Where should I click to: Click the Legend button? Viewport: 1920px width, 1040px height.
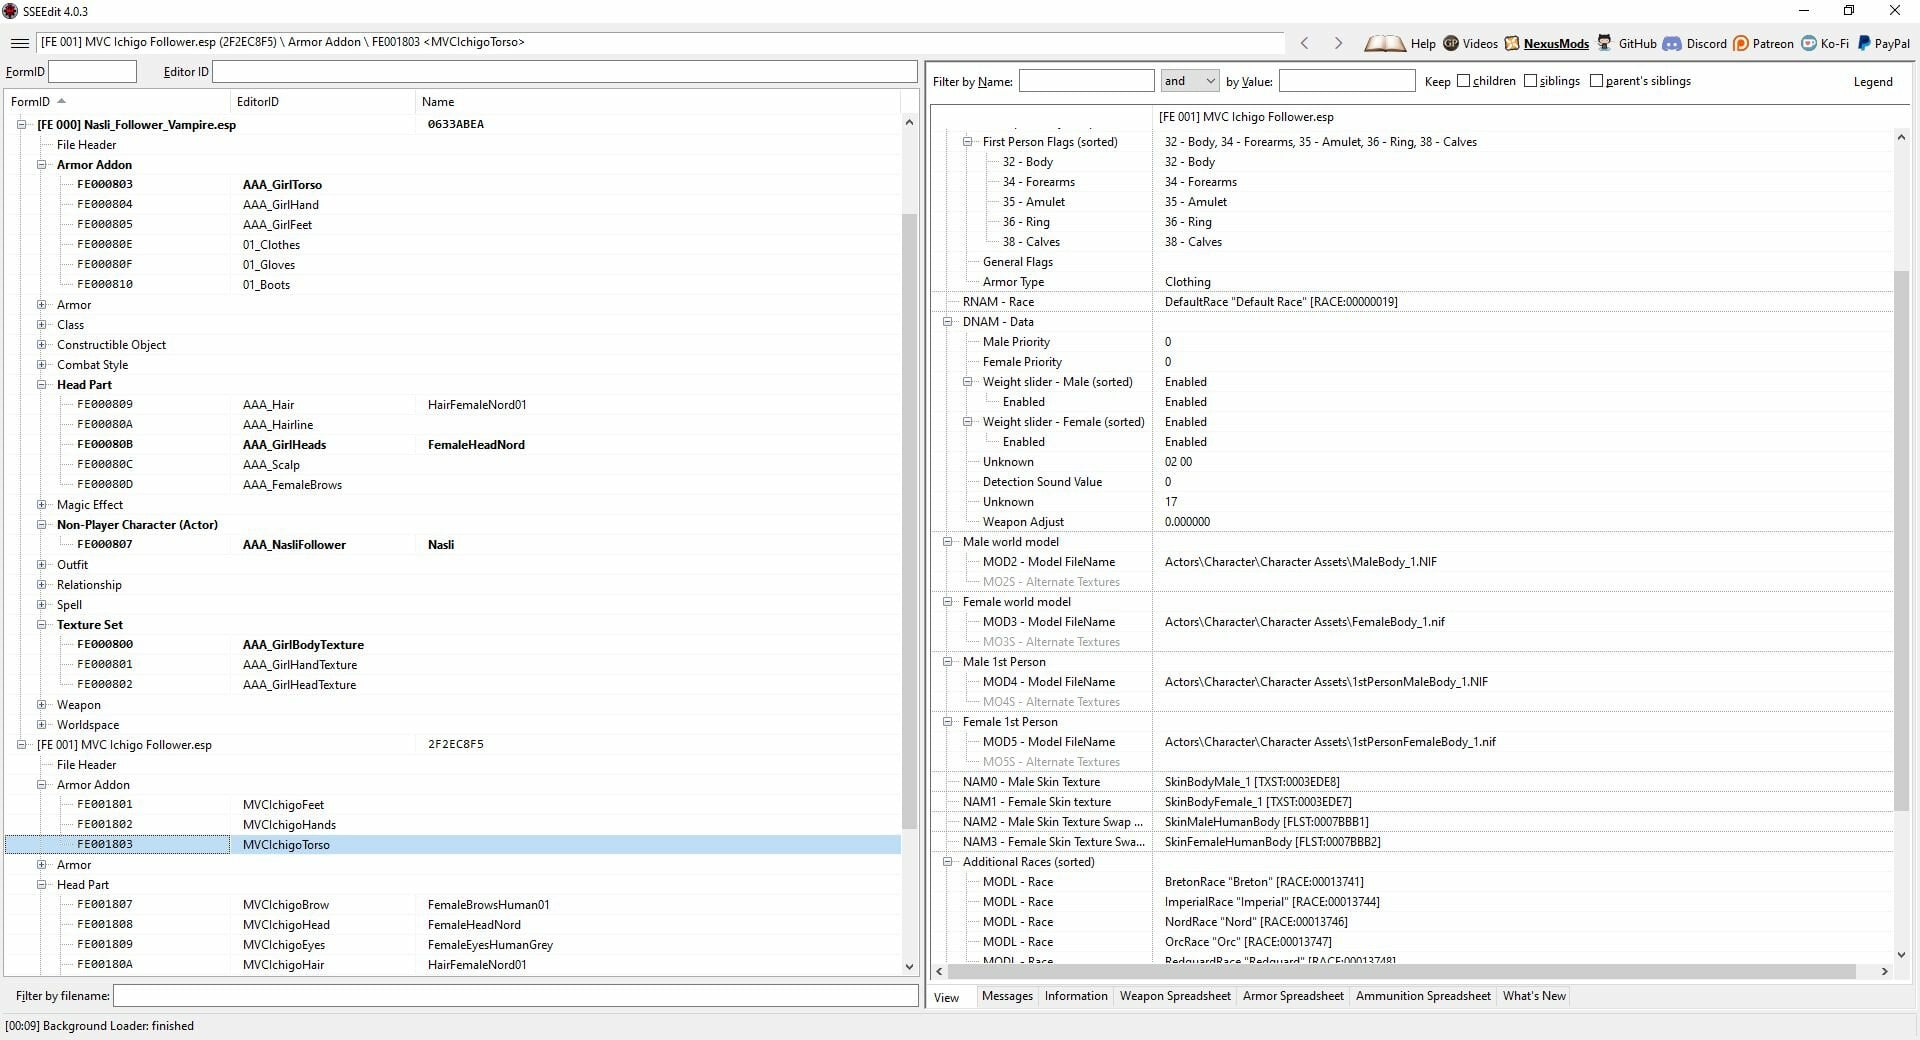click(1873, 82)
